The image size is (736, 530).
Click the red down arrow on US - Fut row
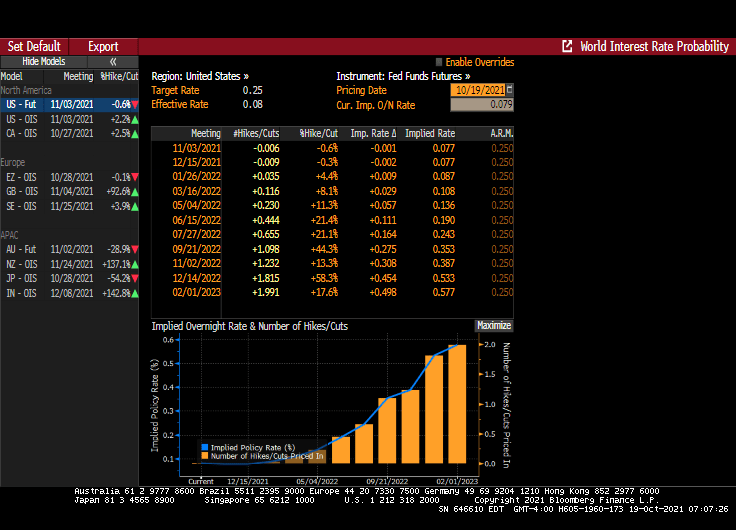tap(135, 105)
